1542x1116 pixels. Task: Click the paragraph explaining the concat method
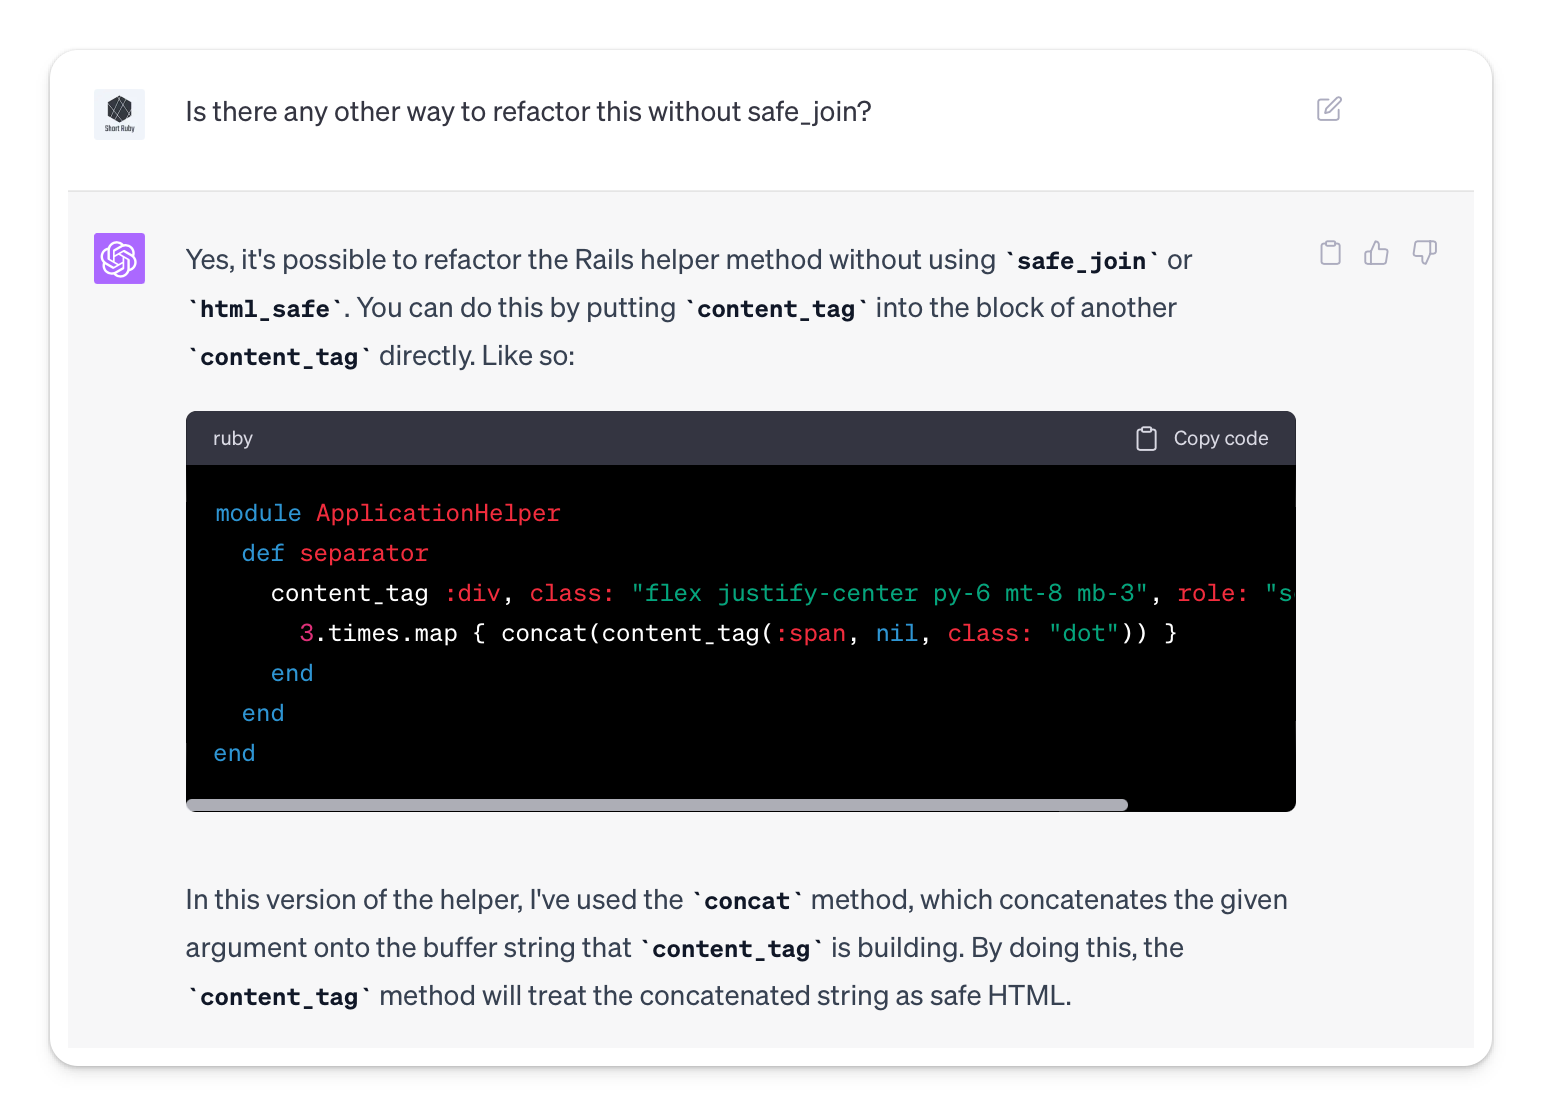point(737,948)
